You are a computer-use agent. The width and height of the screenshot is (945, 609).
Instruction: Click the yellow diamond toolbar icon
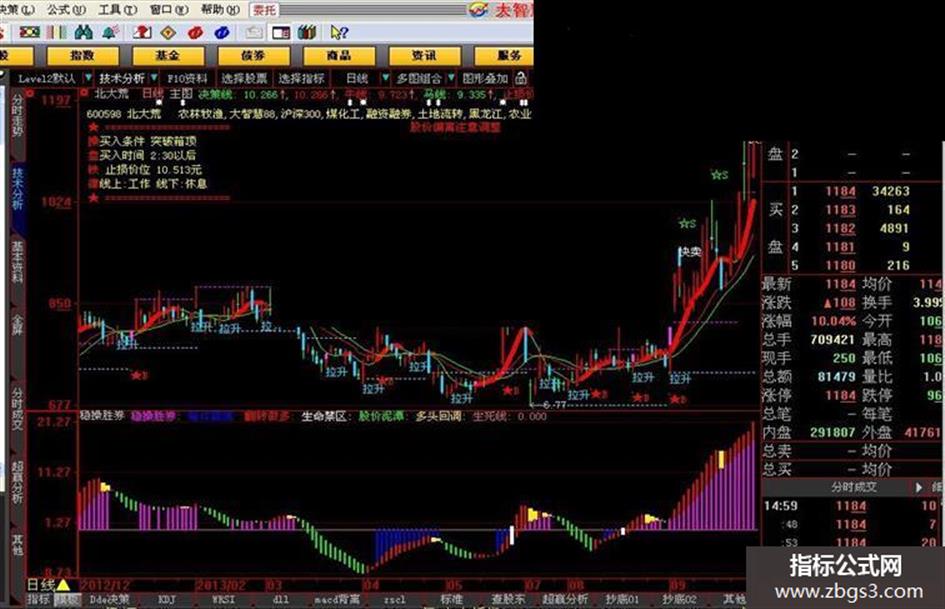point(168,32)
